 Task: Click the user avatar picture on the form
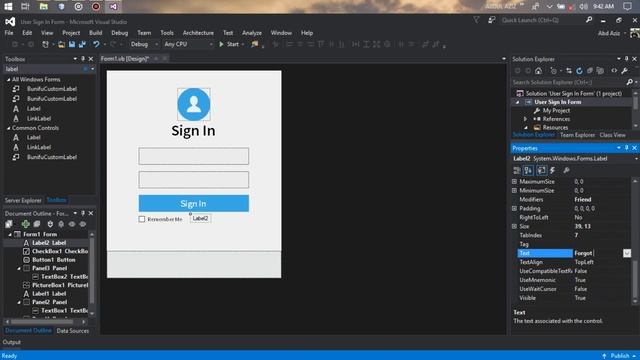coord(194,104)
